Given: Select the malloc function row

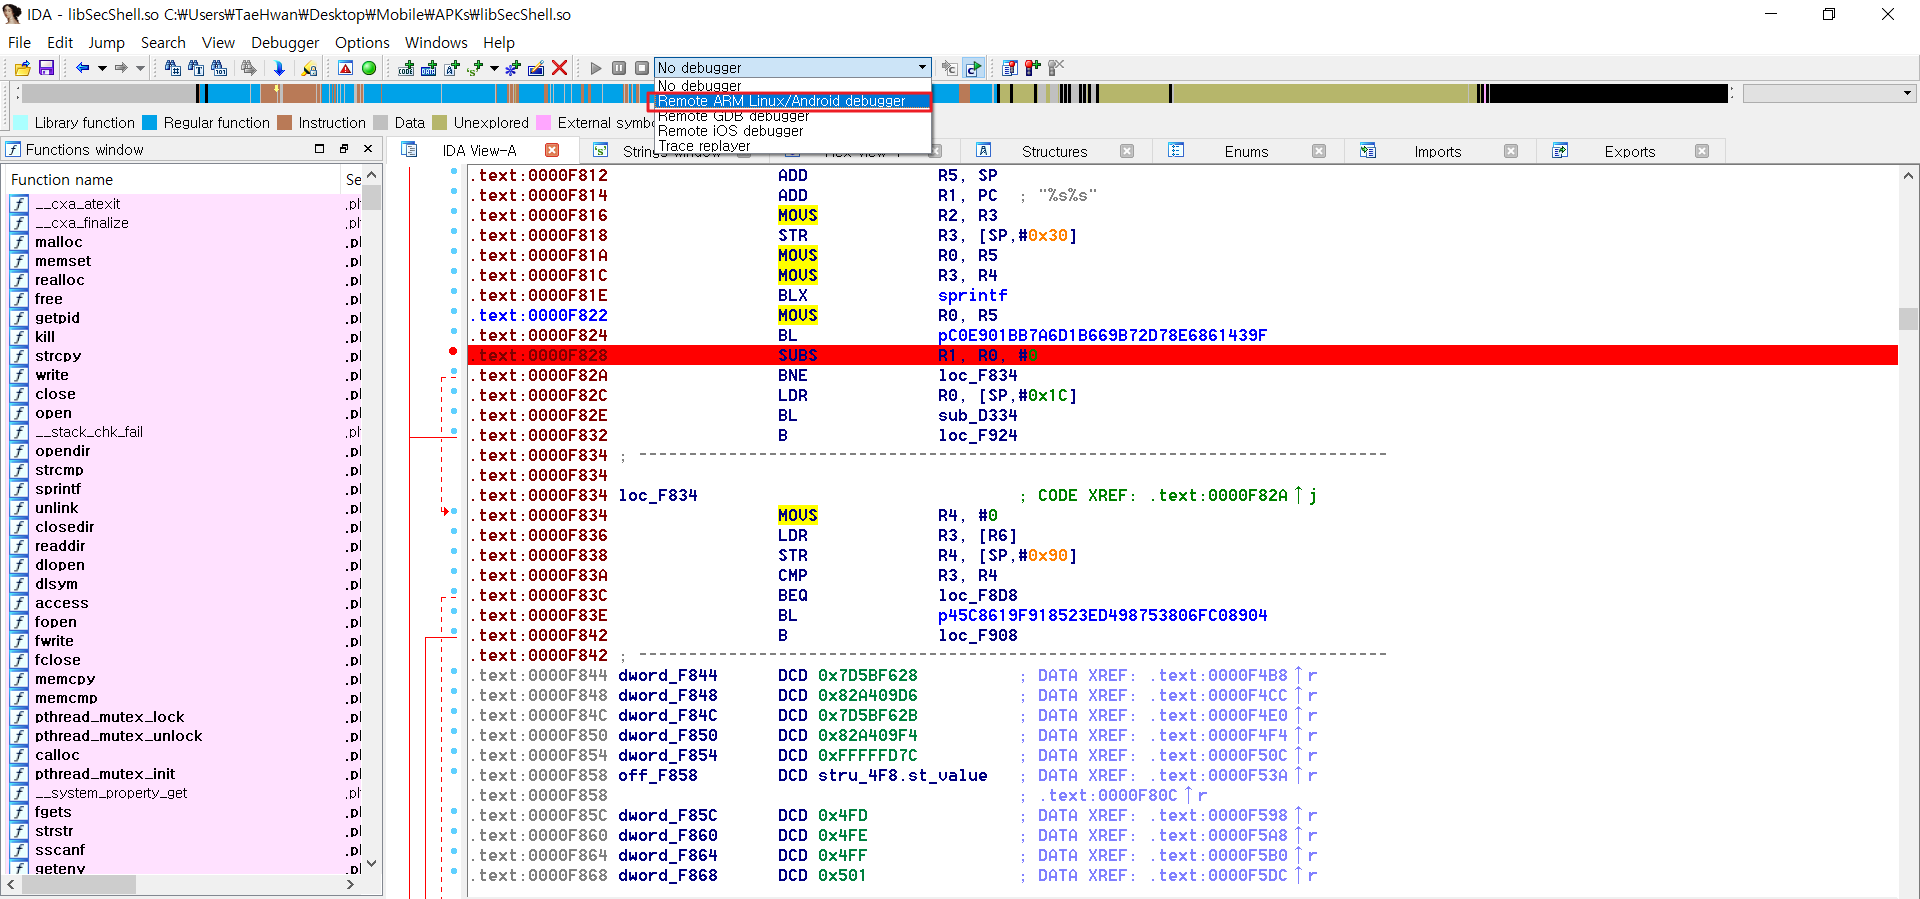Looking at the screenshot, I should pos(185,242).
